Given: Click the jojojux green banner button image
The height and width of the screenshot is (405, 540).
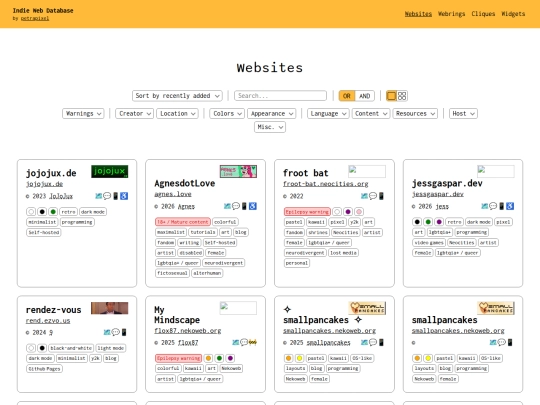Looking at the screenshot, I should [x=110, y=172].
